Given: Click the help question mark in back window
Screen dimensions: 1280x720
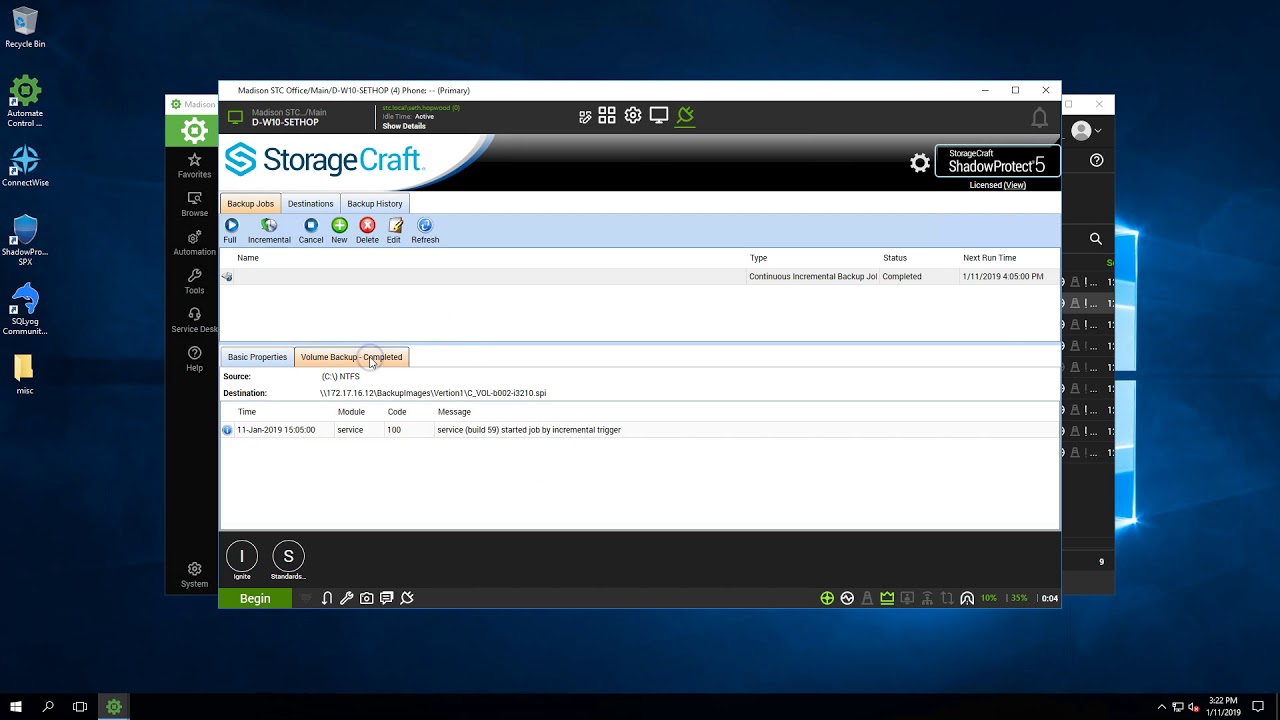Looking at the screenshot, I should [1097, 160].
